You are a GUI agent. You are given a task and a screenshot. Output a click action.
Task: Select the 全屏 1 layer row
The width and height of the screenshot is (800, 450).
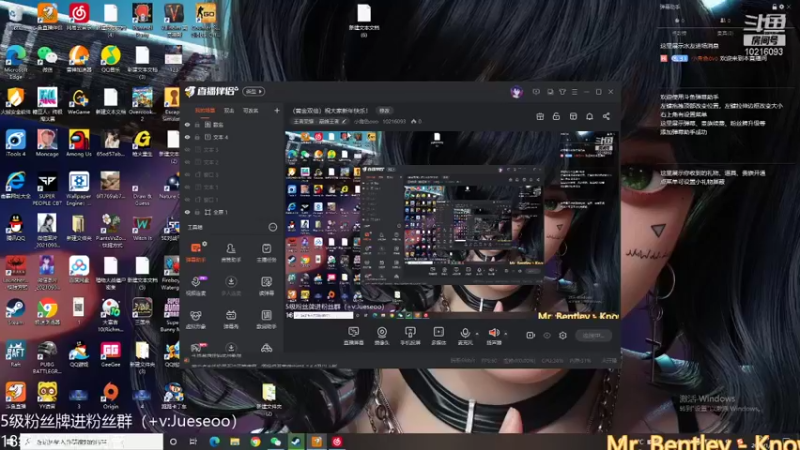[x=232, y=212]
